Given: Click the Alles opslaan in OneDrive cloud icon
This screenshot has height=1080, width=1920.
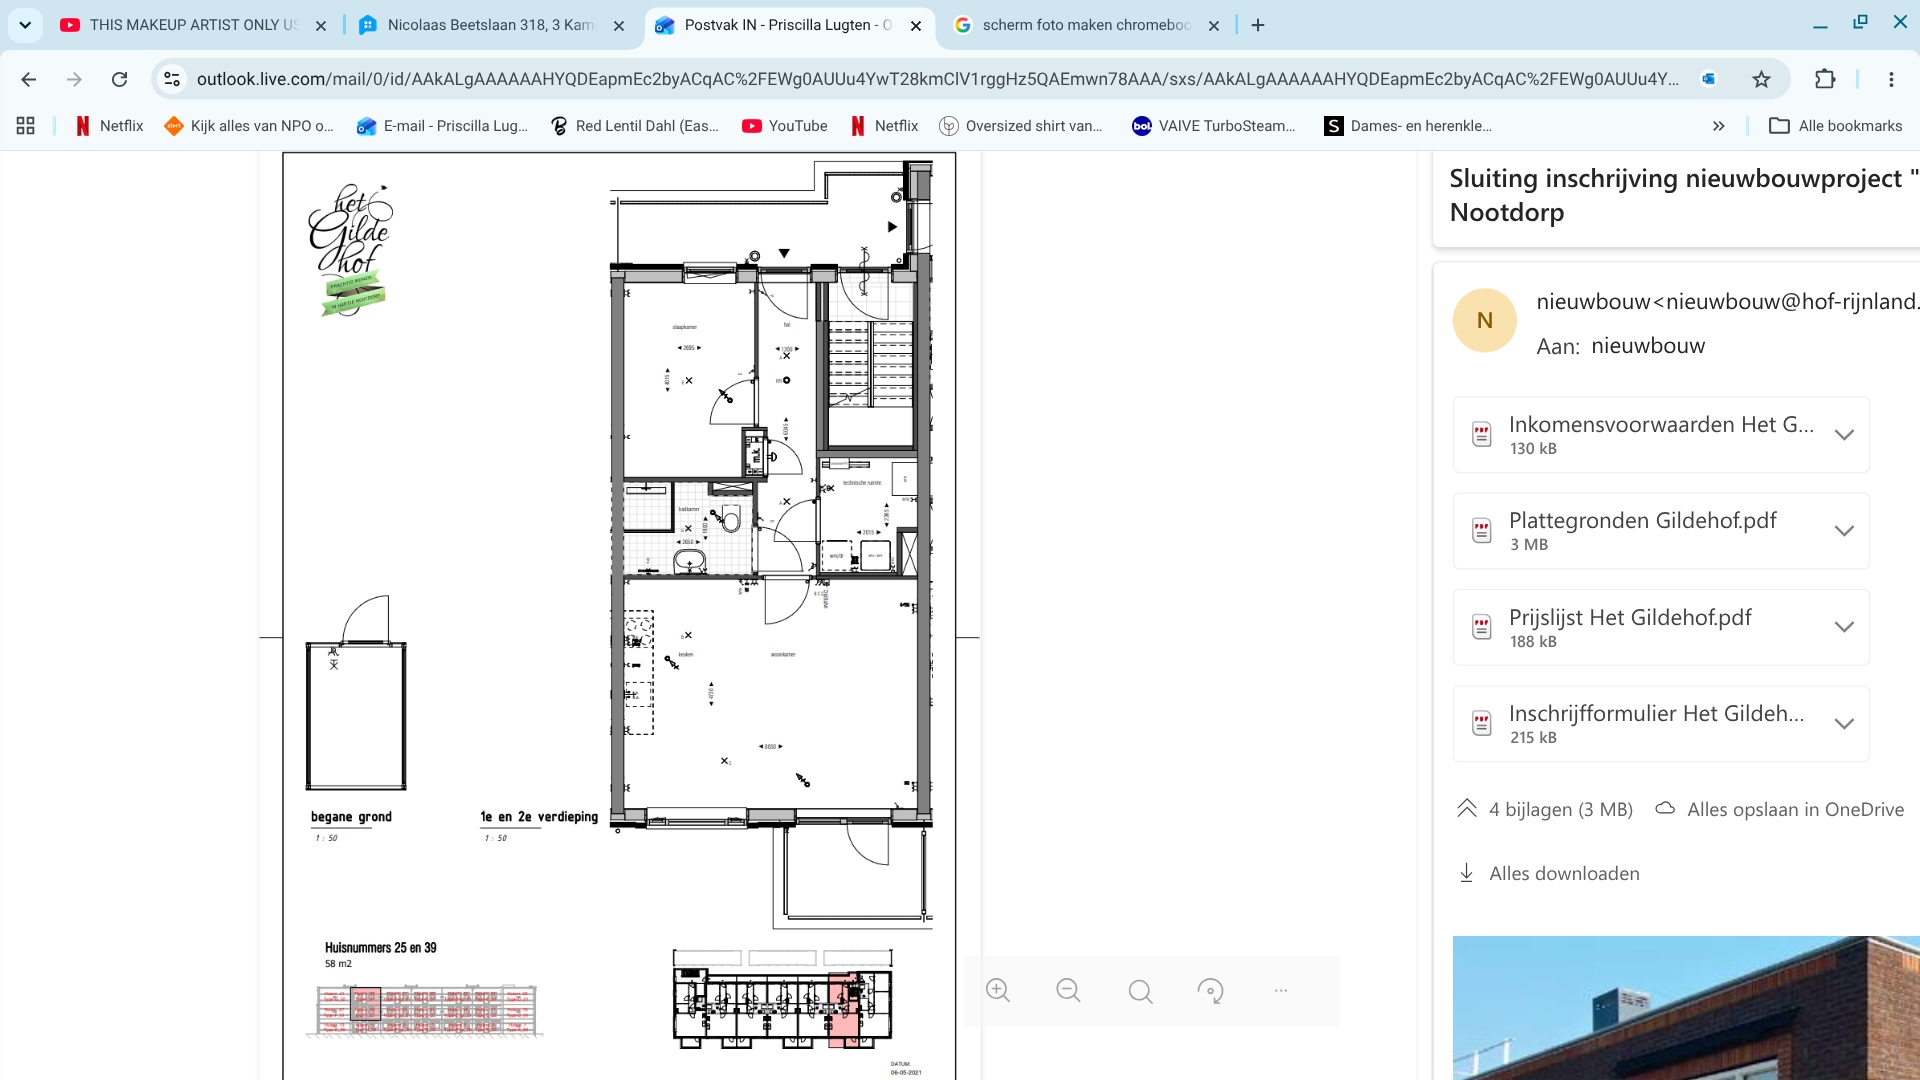Looking at the screenshot, I should pos(1665,808).
